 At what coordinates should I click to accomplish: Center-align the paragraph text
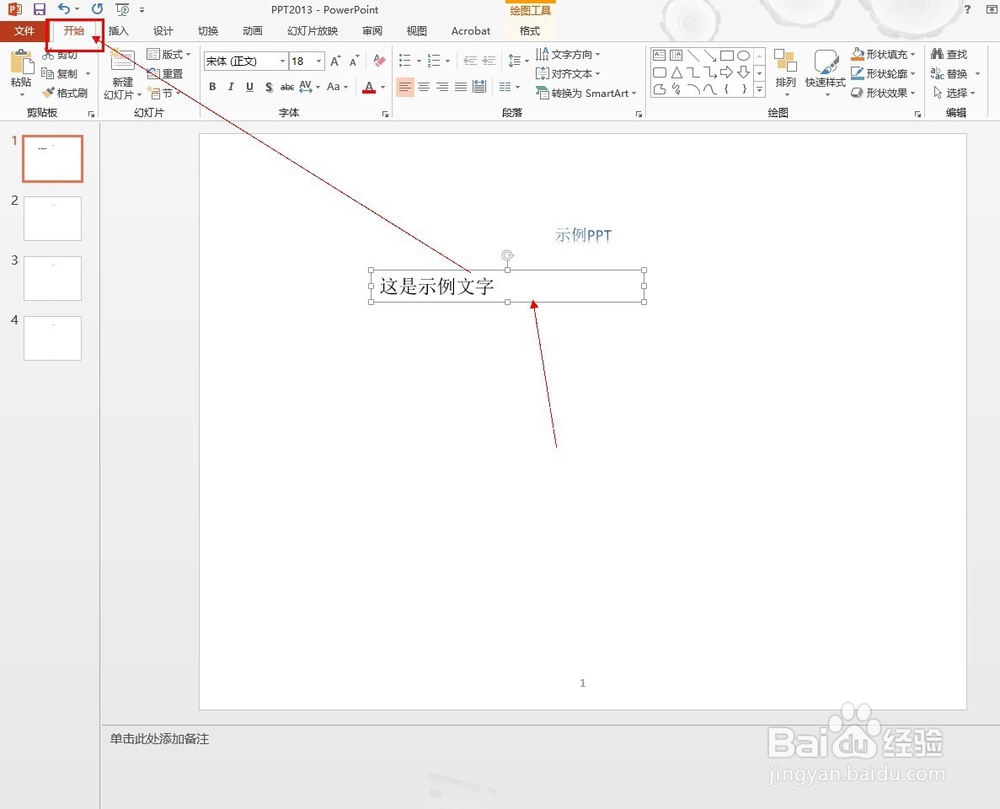[x=424, y=87]
